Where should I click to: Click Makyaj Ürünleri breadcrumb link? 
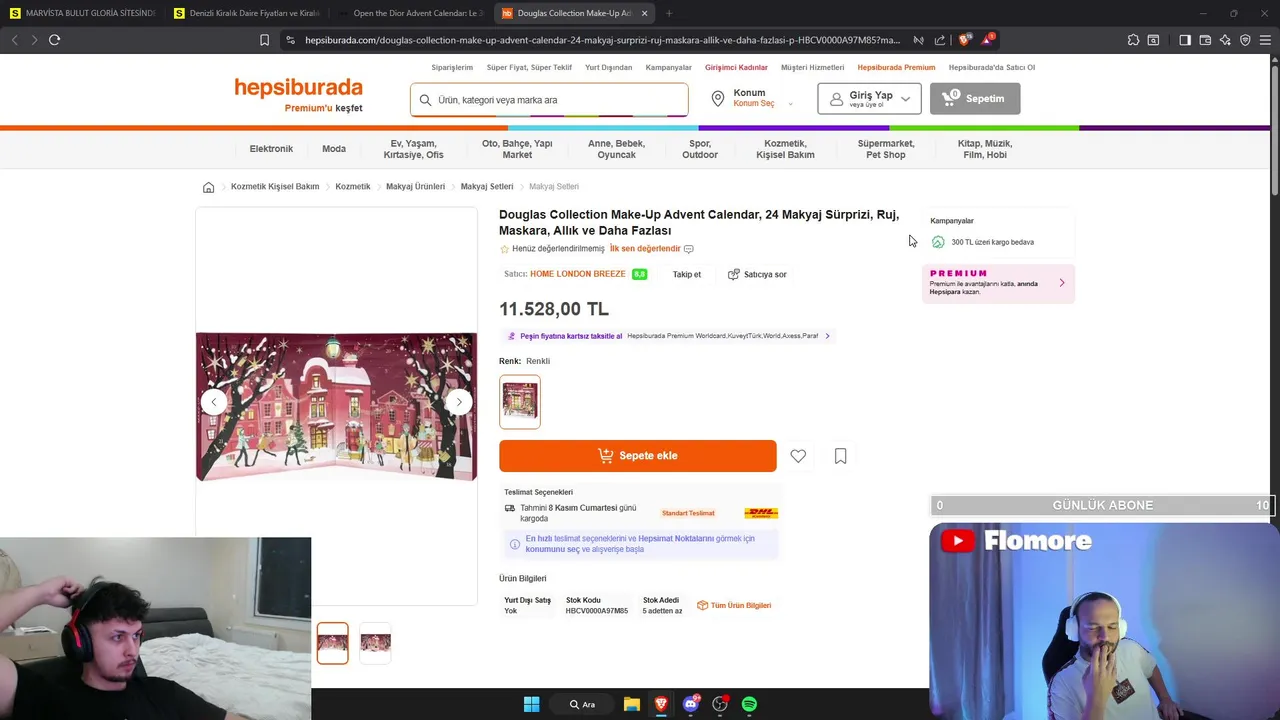pos(415,187)
